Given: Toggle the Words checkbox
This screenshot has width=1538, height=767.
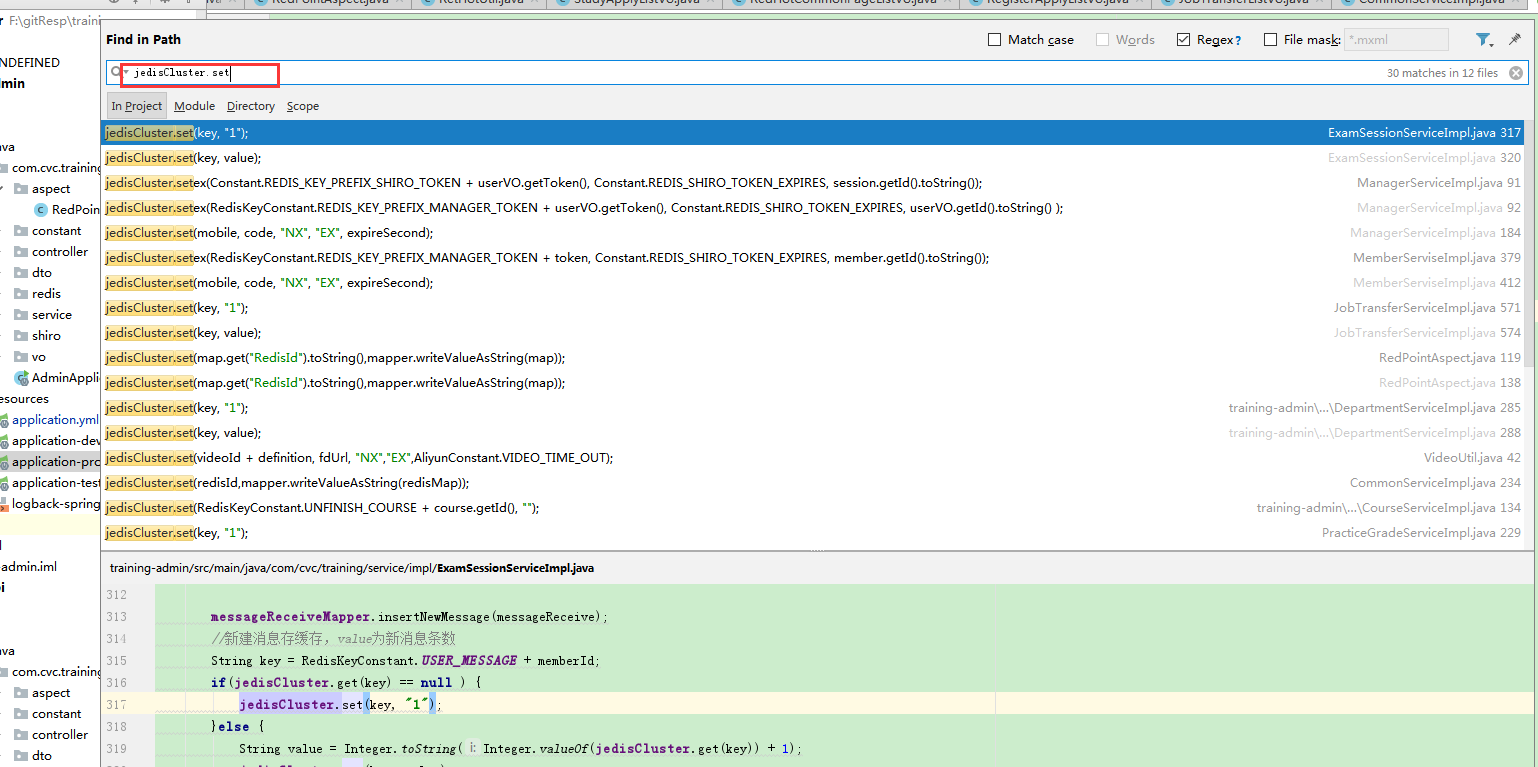Looking at the screenshot, I should (1100, 39).
